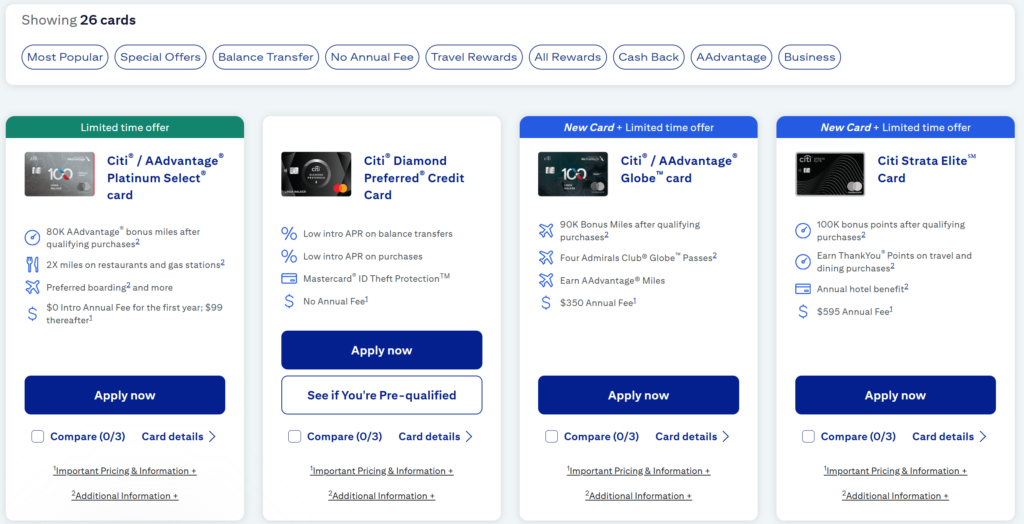The height and width of the screenshot is (524, 1024).
Task: Click the percent icon next to balance transfers
Action: click(x=289, y=234)
